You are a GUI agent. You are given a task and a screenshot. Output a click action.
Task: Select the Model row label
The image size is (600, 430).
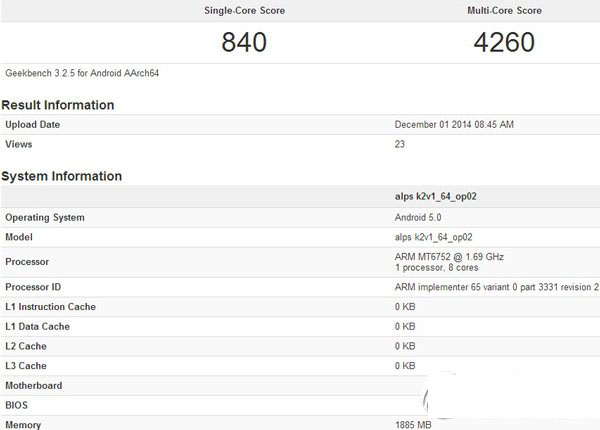coord(21,237)
